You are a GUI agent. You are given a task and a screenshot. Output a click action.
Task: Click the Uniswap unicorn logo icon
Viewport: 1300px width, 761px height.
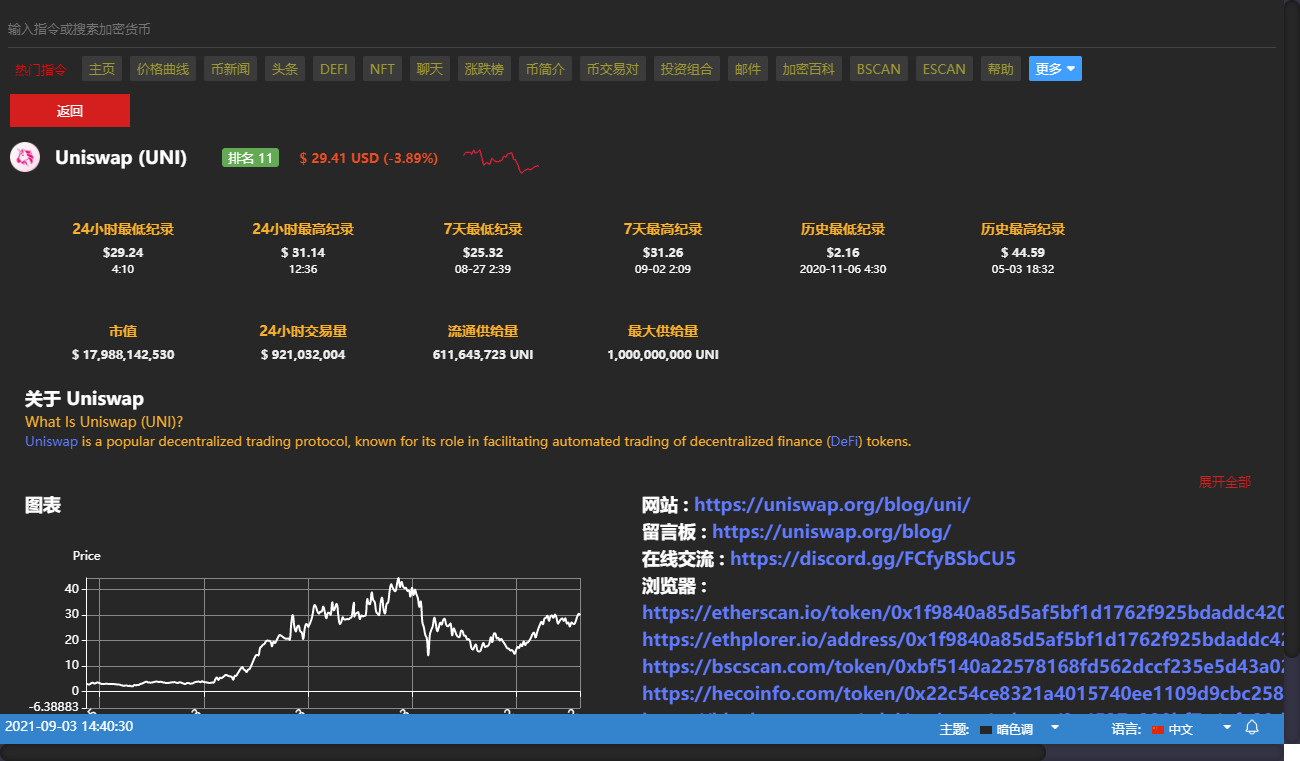coord(25,157)
